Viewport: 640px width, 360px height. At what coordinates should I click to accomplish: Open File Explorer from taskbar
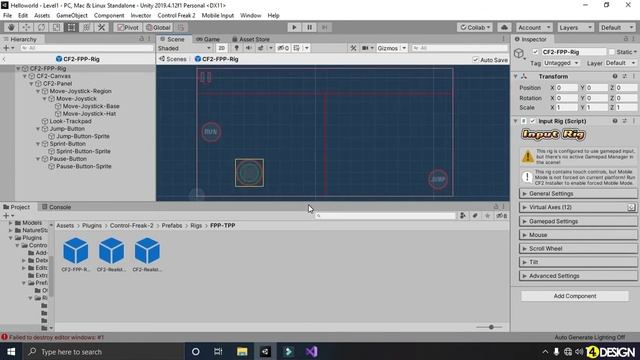[x=242, y=351]
